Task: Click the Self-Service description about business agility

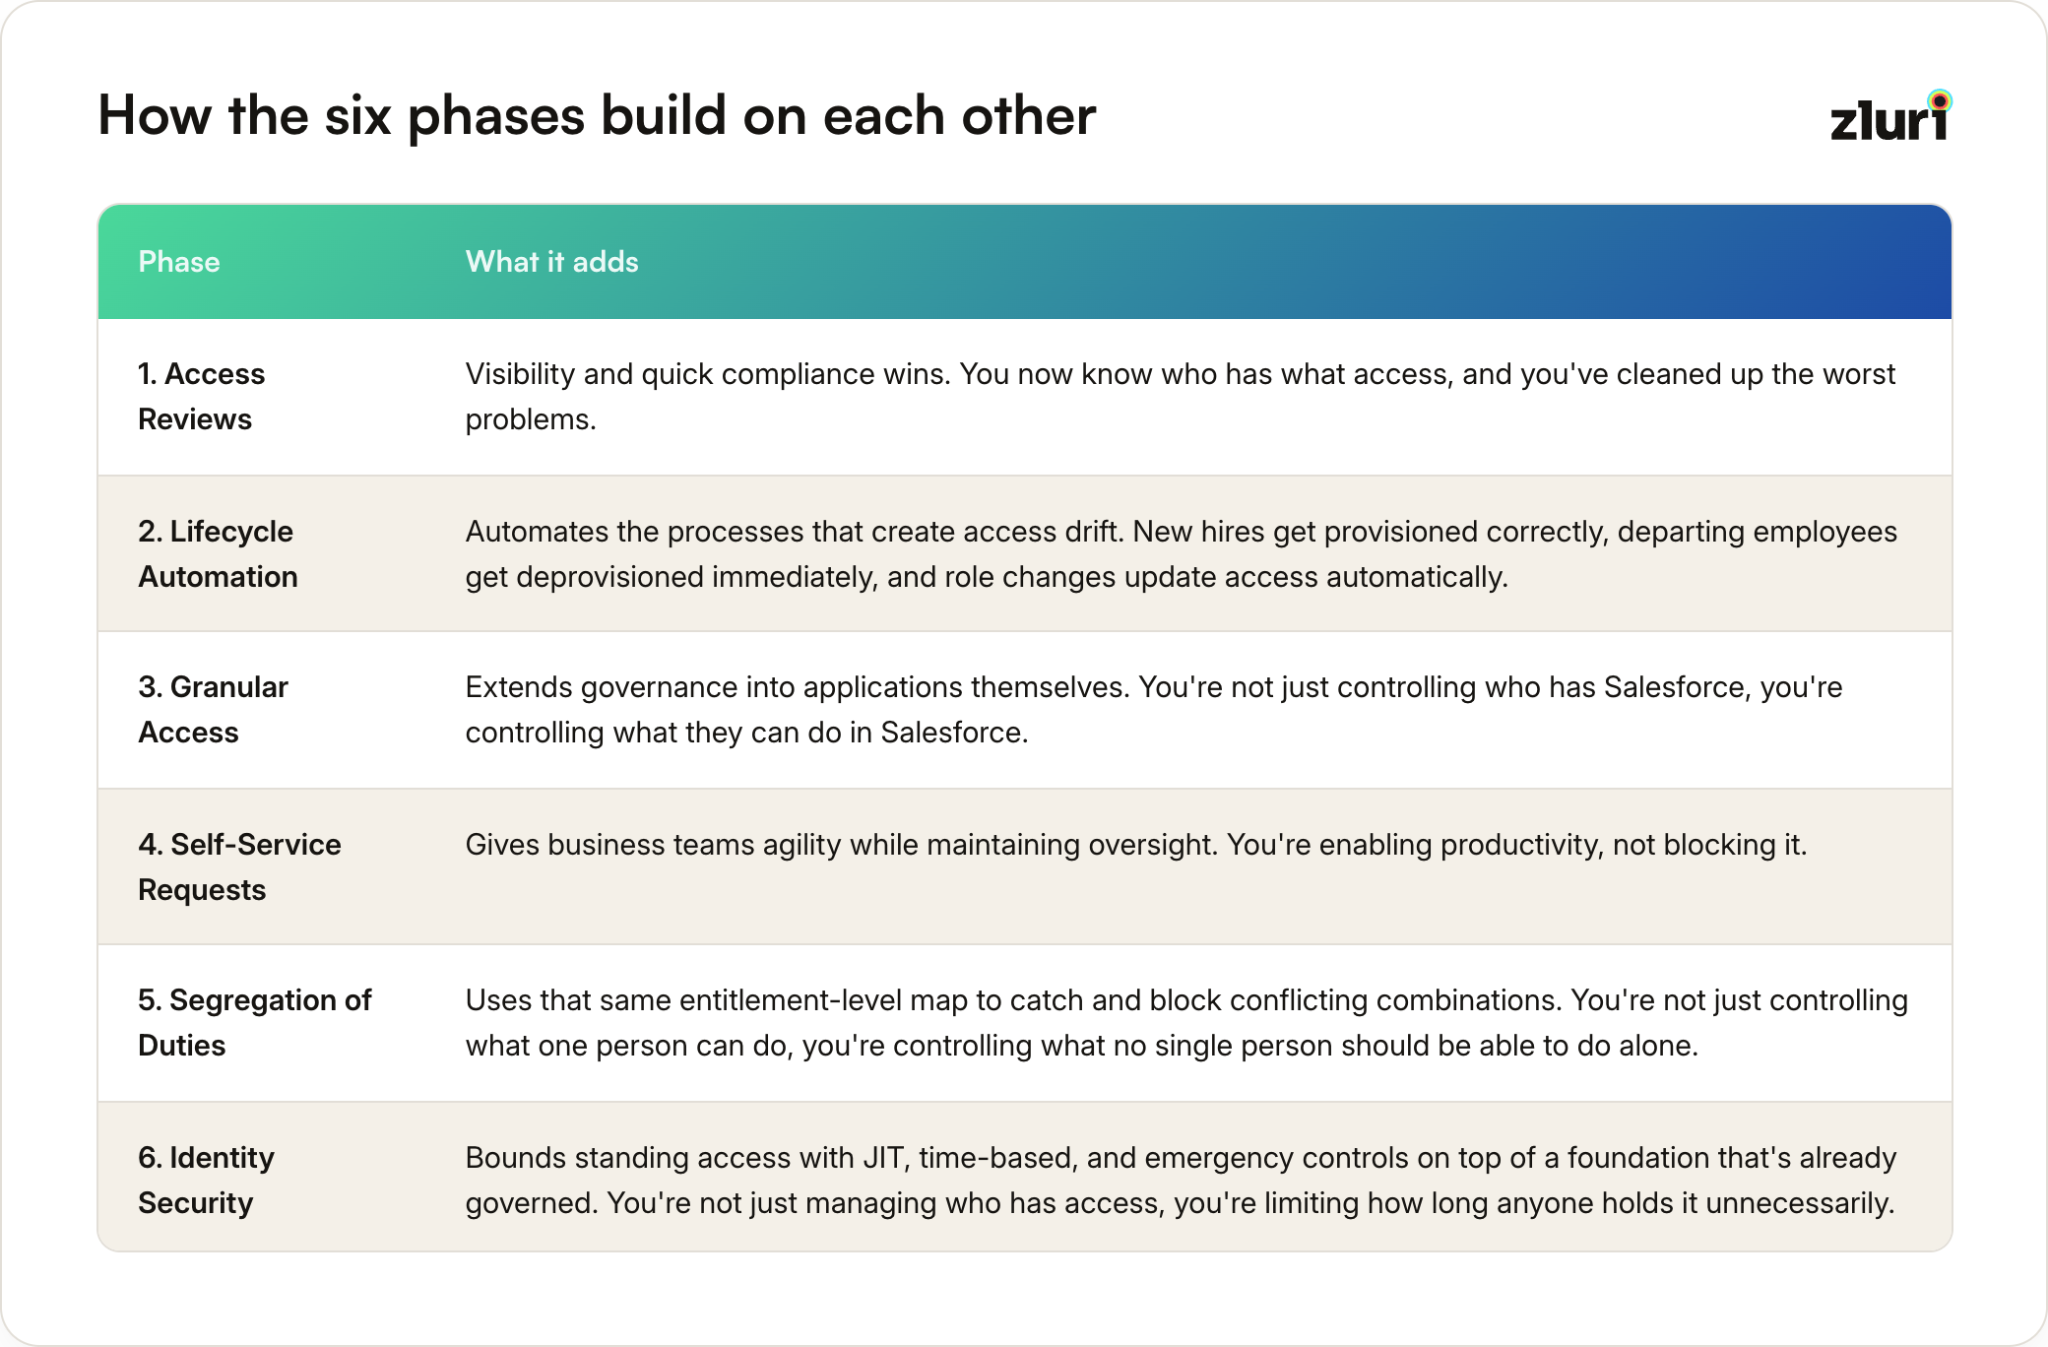Action: (1136, 845)
